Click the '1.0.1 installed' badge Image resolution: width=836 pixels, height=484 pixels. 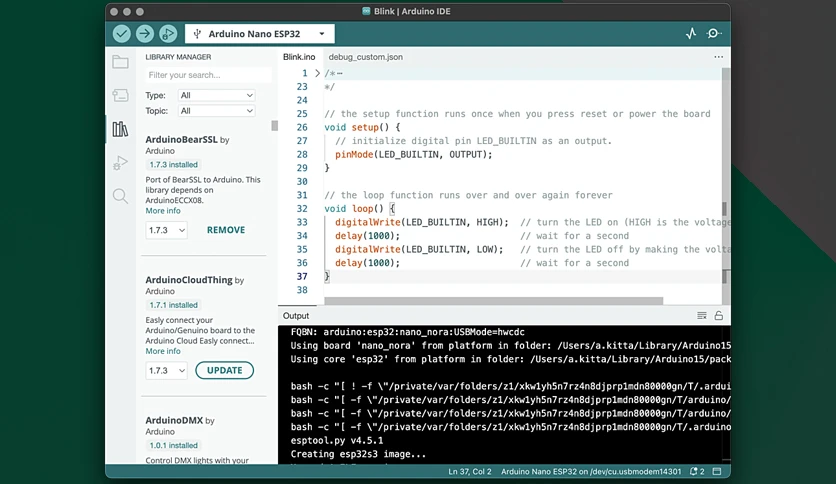tap(173, 445)
